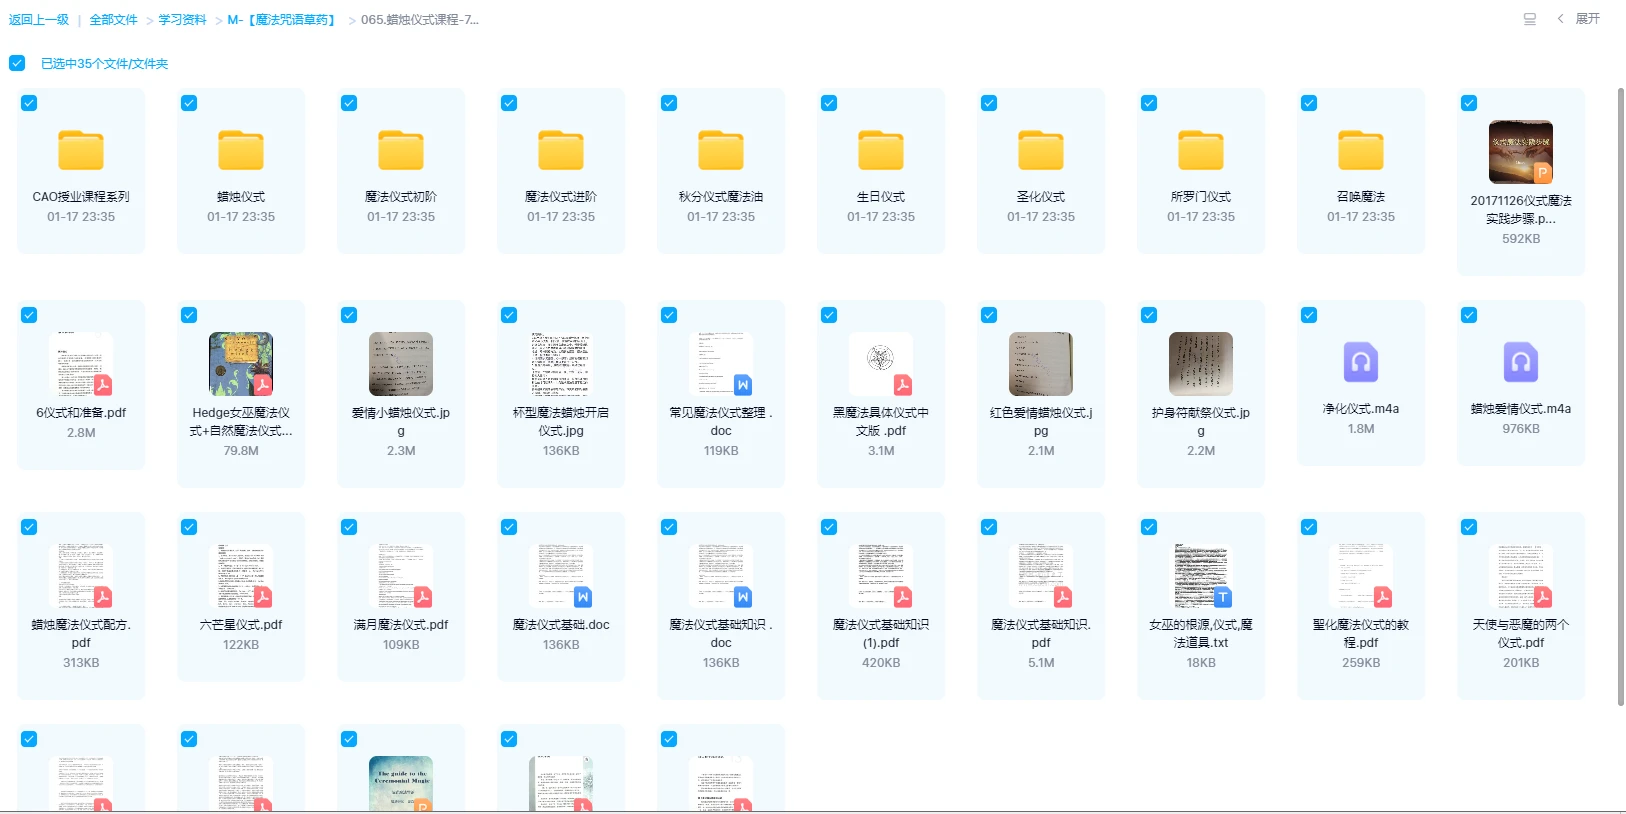Open the 女巫的根源 txt file icon
This screenshot has width=1626, height=814.
coord(1201,576)
